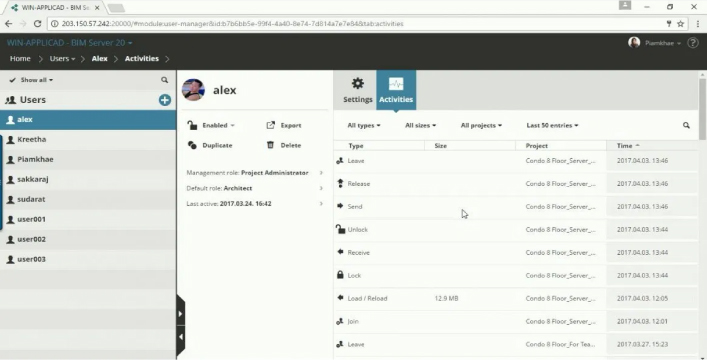
Task: Close the WIN-APPLICAD browser tab
Action: click(96, 8)
